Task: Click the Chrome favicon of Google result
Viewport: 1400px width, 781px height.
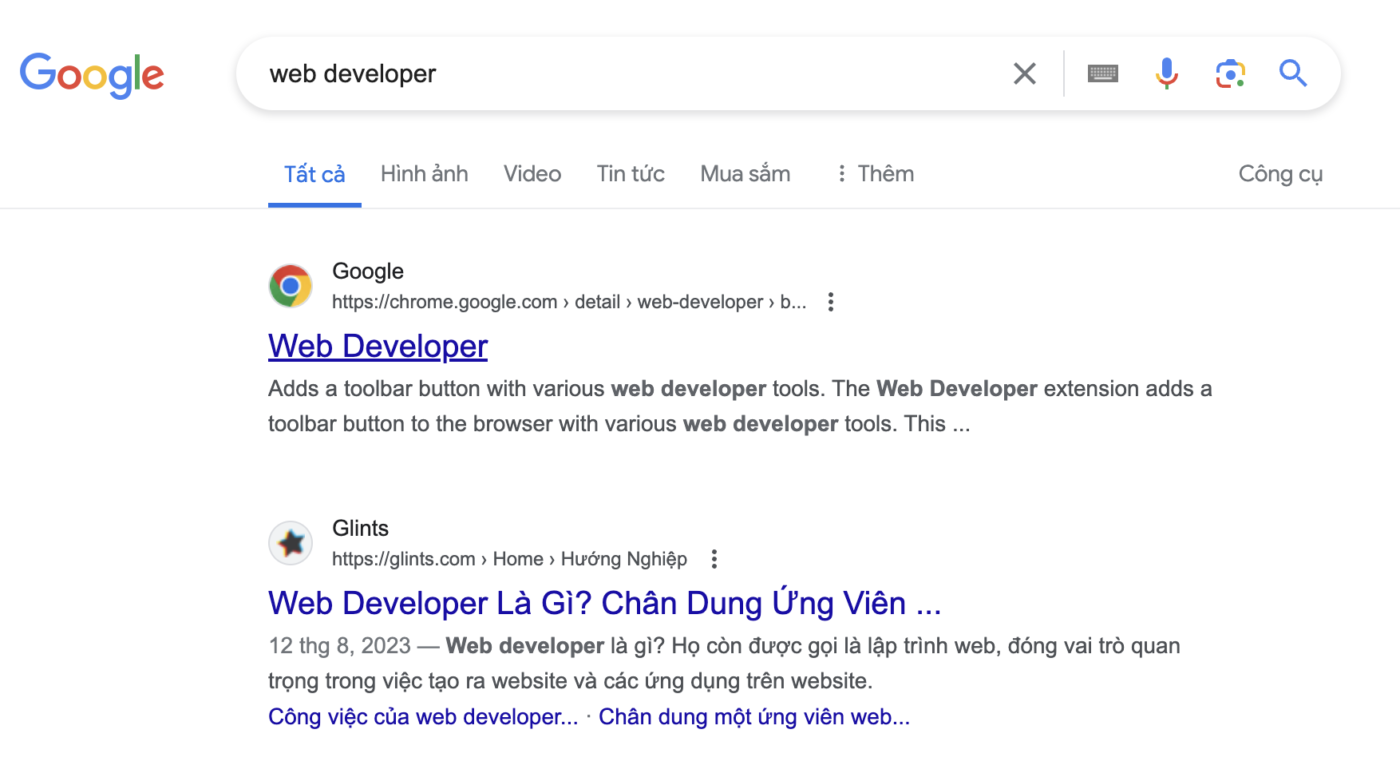Action: coord(290,286)
